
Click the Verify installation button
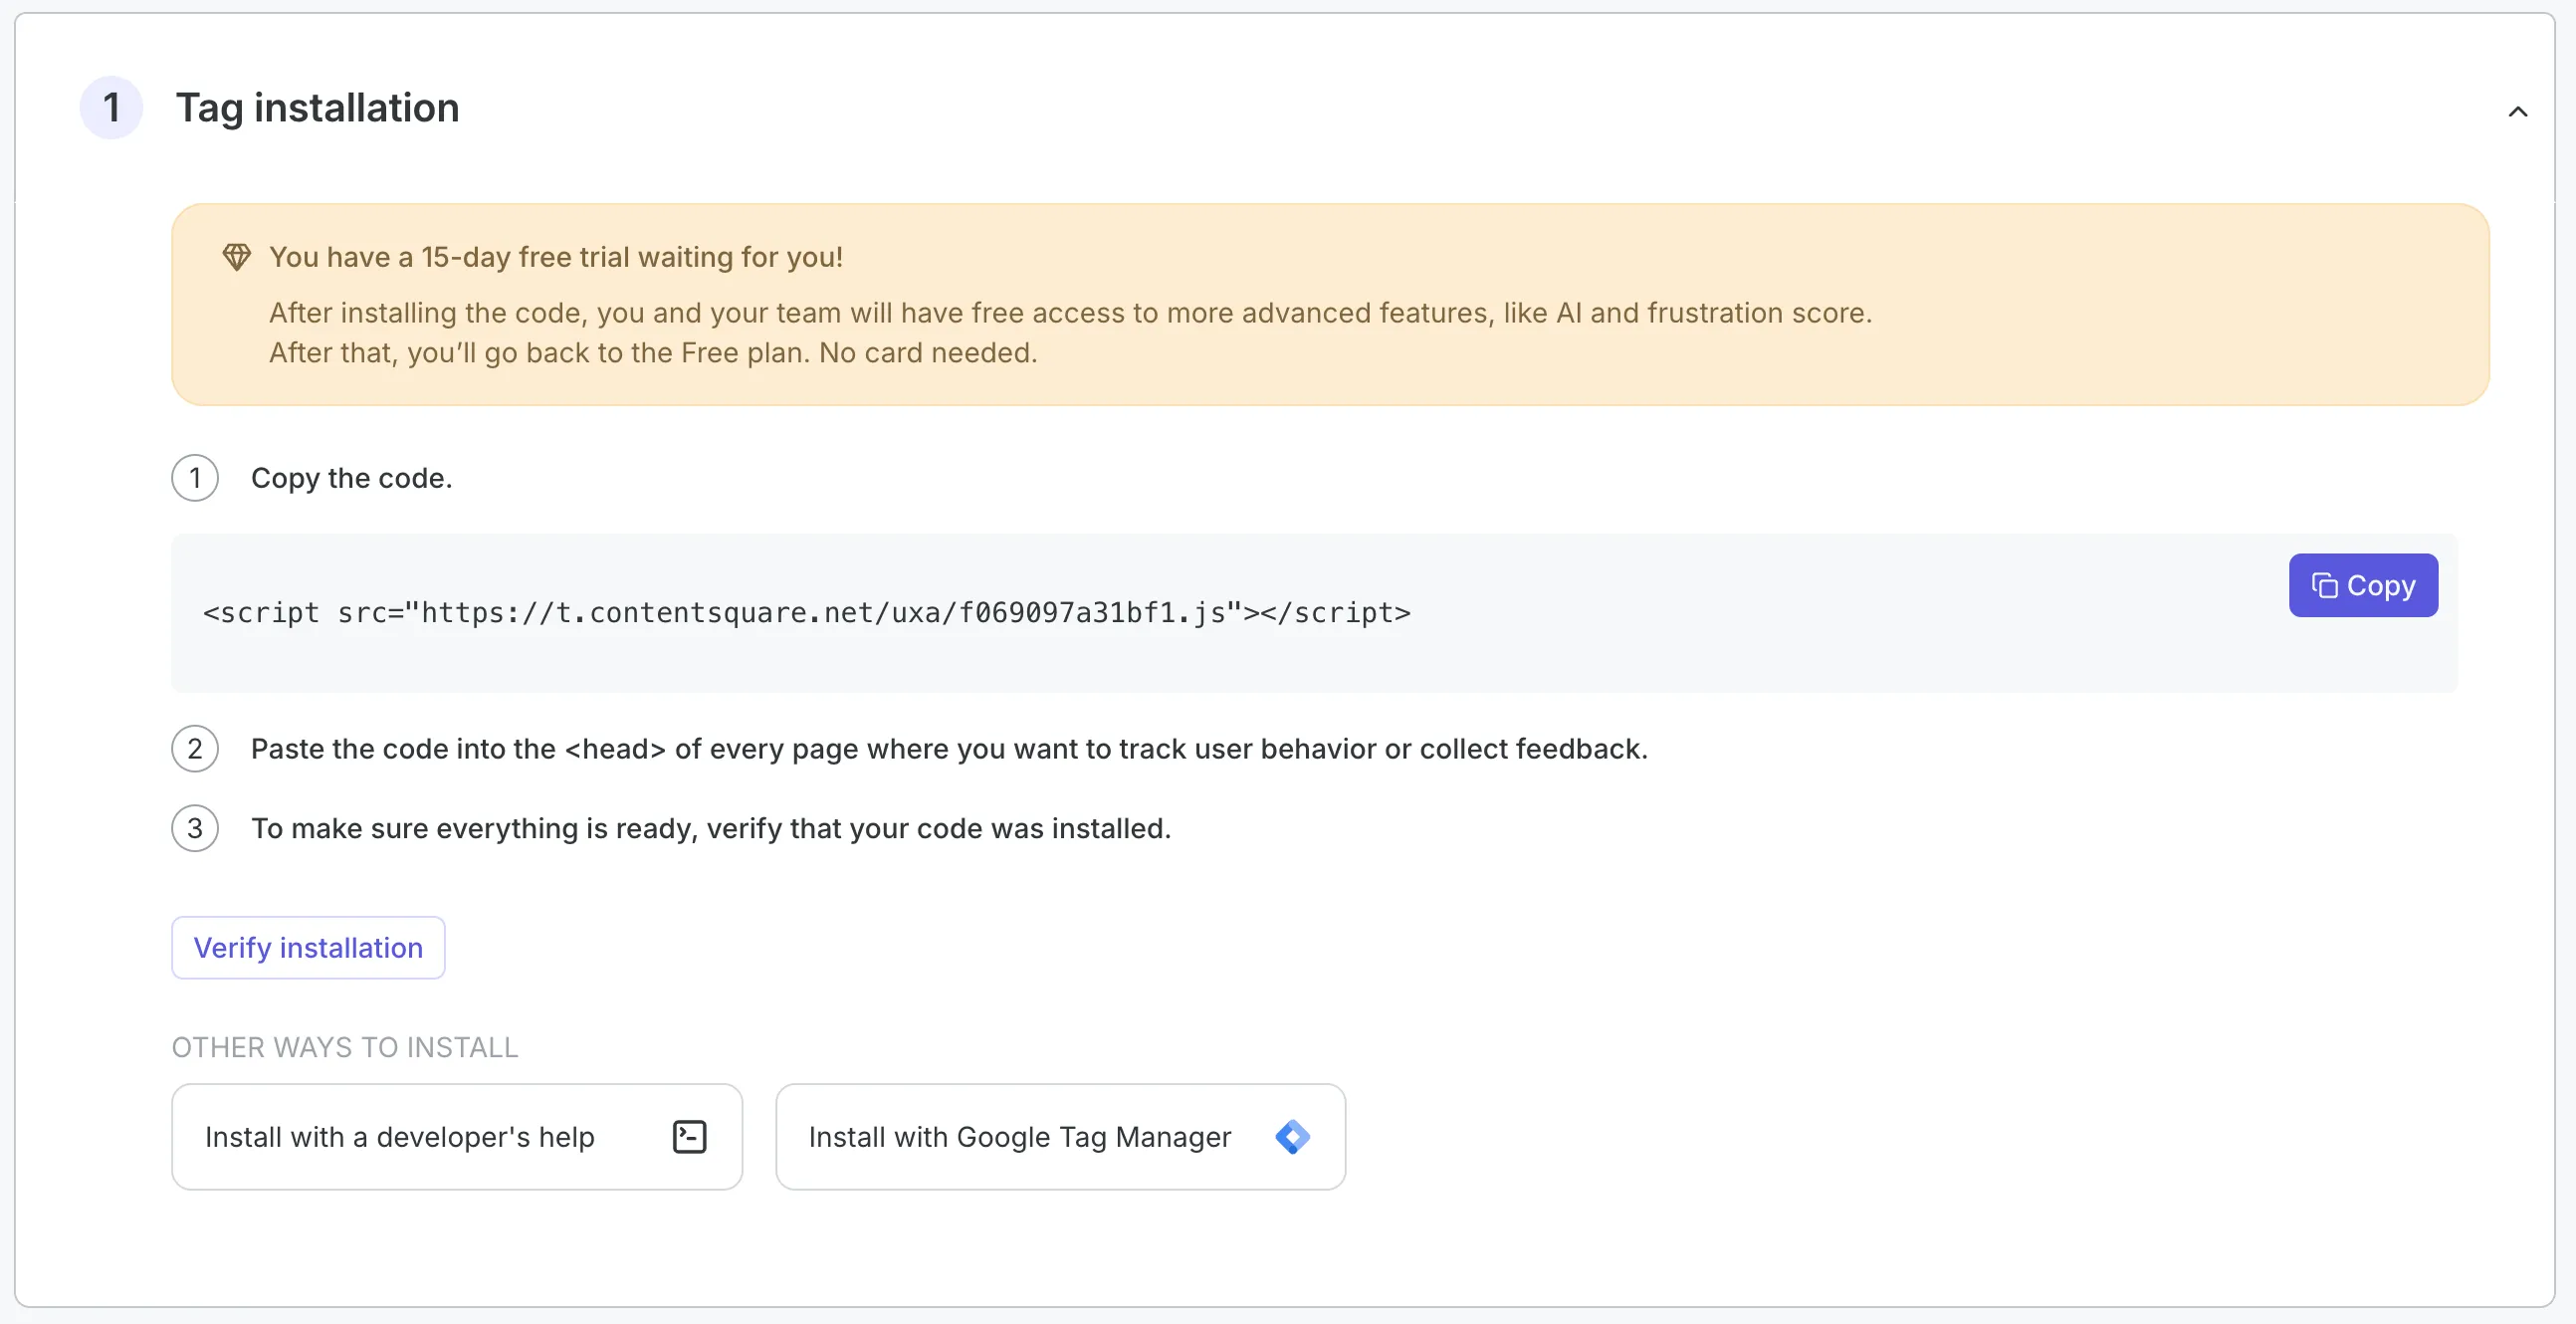(308, 947)
